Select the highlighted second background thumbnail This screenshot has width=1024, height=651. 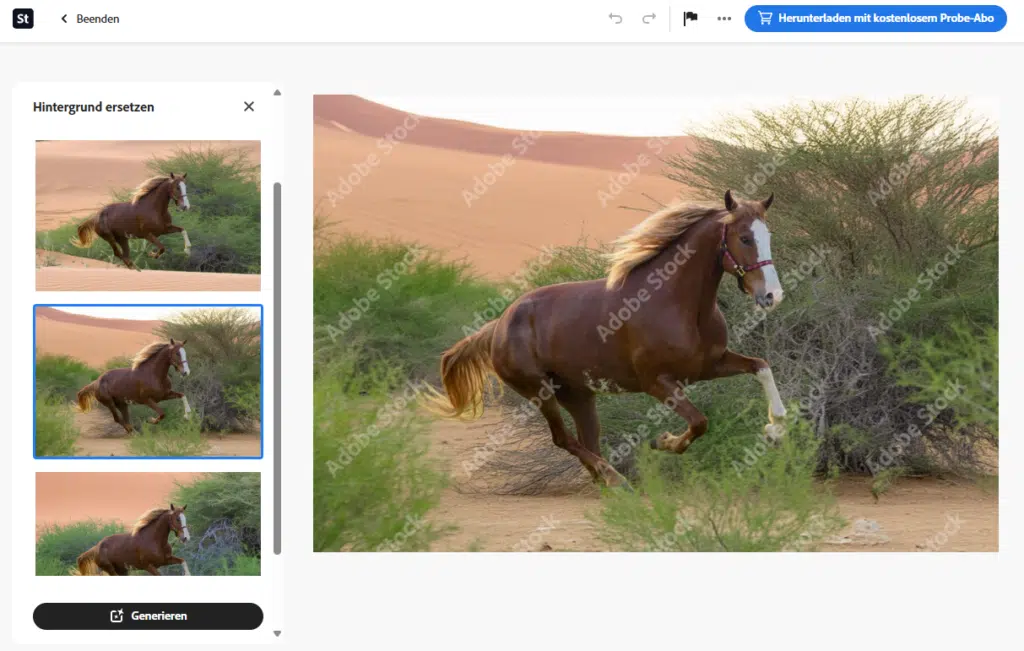pos(148,381)
